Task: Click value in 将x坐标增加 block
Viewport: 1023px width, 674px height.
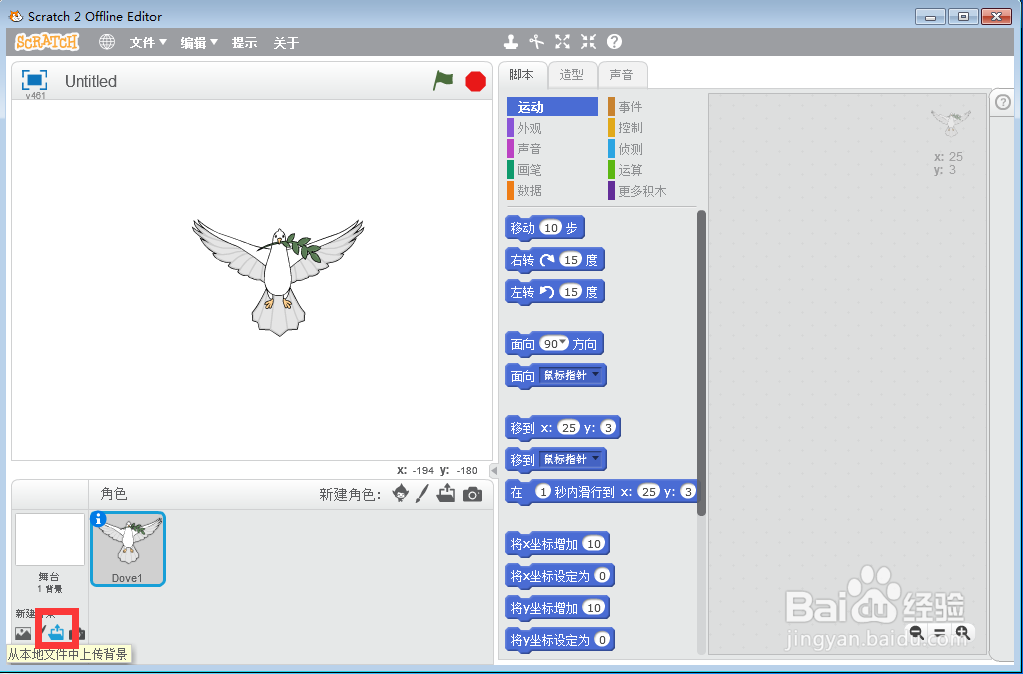Action: tap(593, 544)
